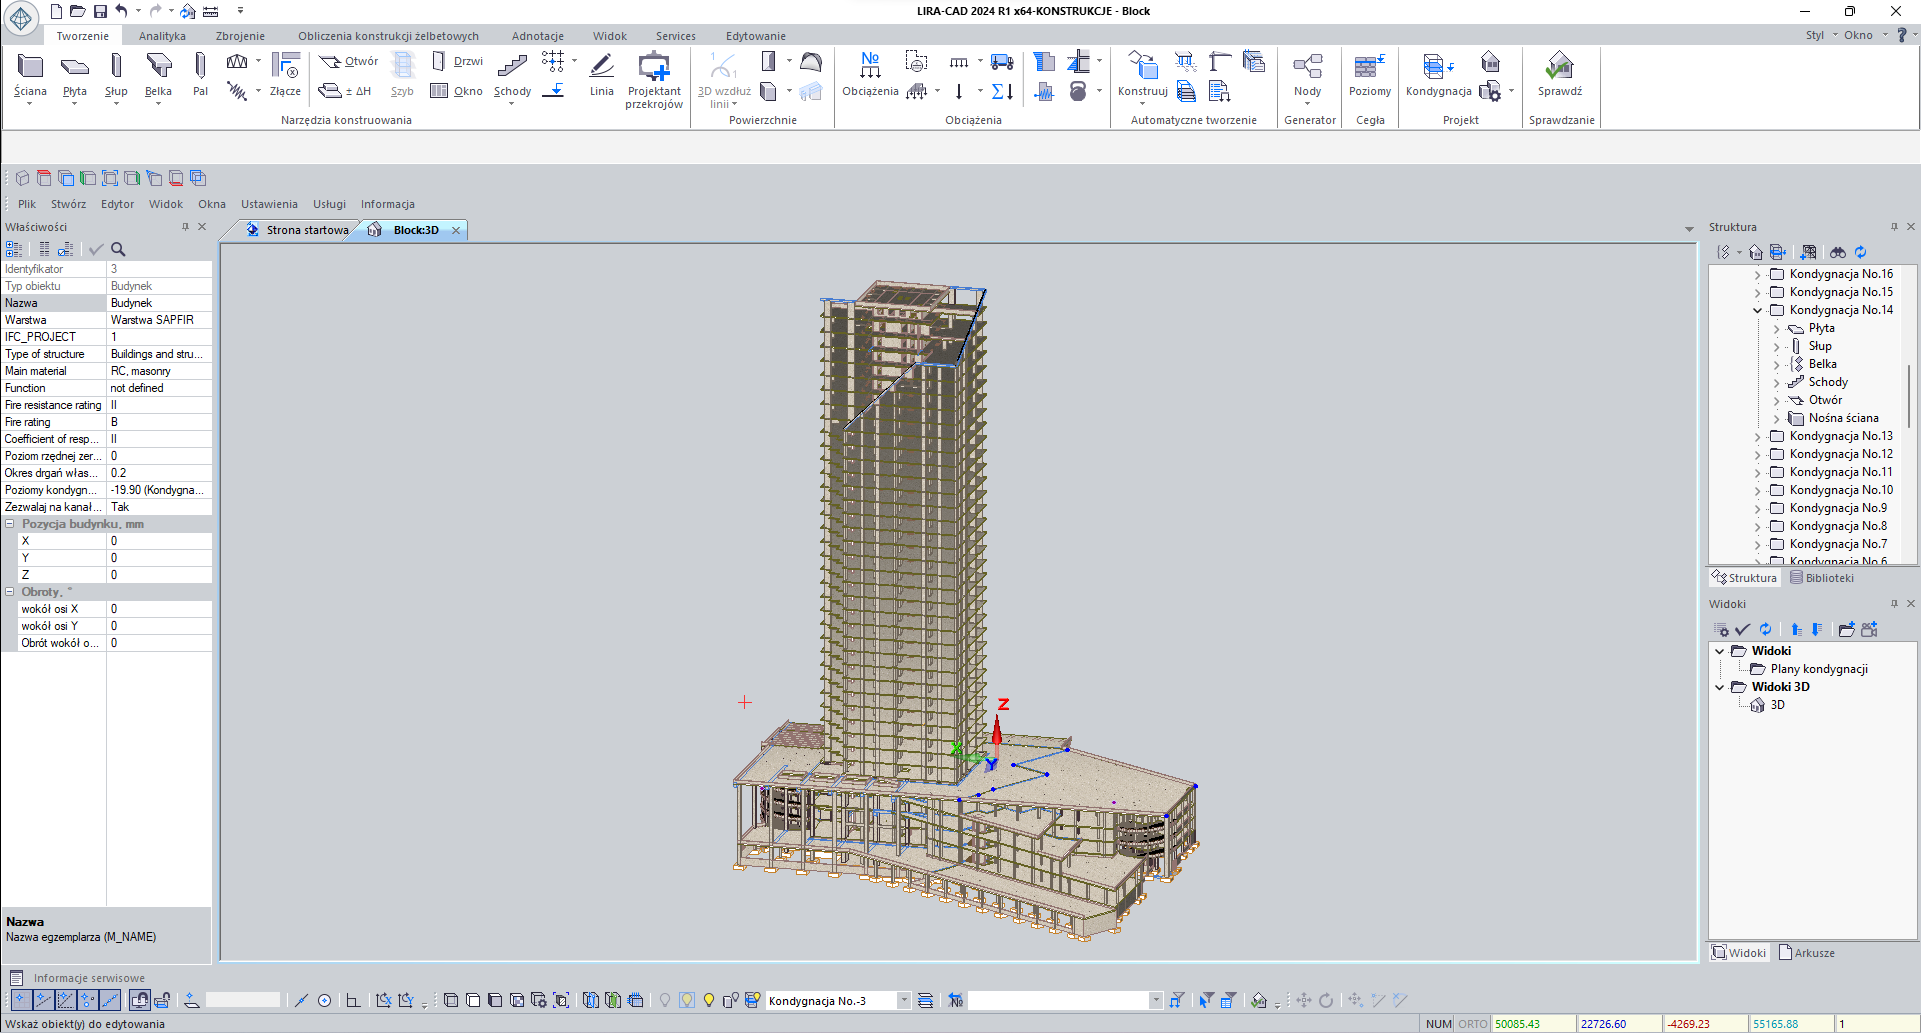Collapse the Pozycja budynku property group

pyautogui.click(x=10, y=524)
